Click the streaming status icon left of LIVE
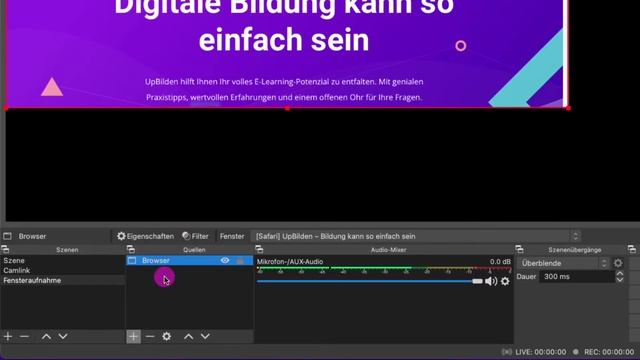 tap(507, 352)
